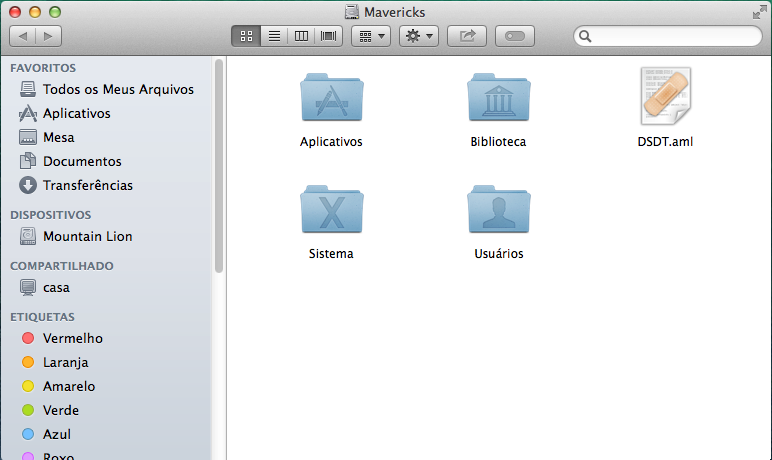The width and height of the screenshot is (772, 460).
Task: Click the Edit Tags toolbar button
Action: [x=514, y=36]
